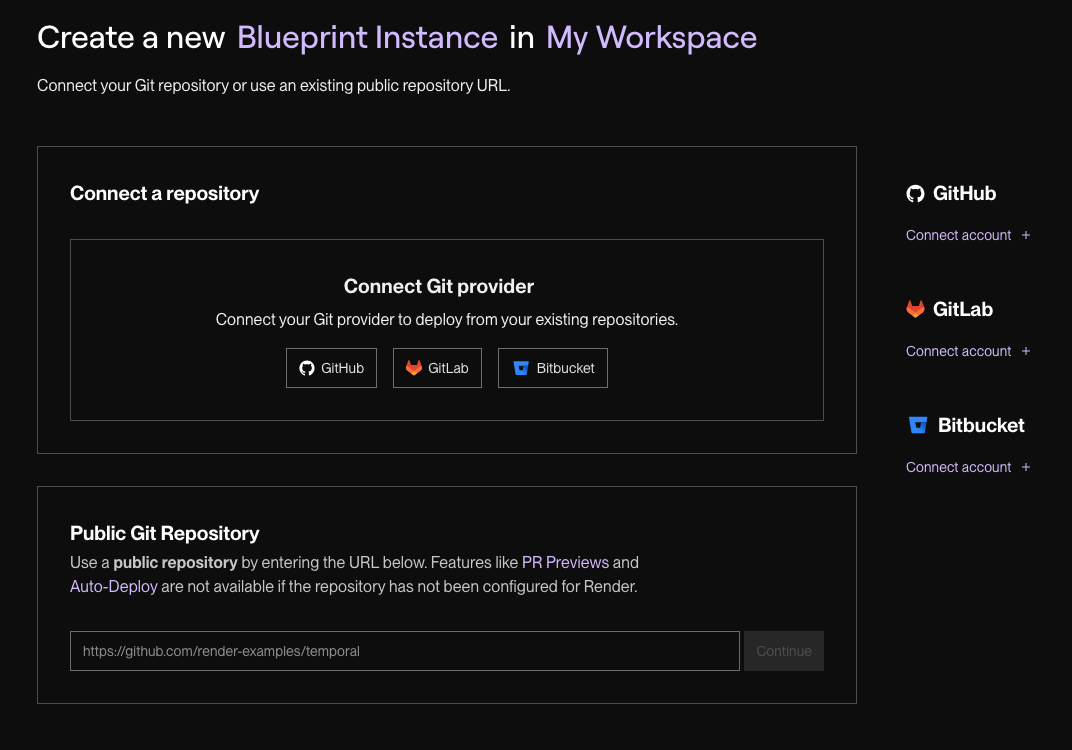The height and width of the screenshot is (750, 1072).
Task: Click the Connect Git provider heading
Action: tap(439, 286)
